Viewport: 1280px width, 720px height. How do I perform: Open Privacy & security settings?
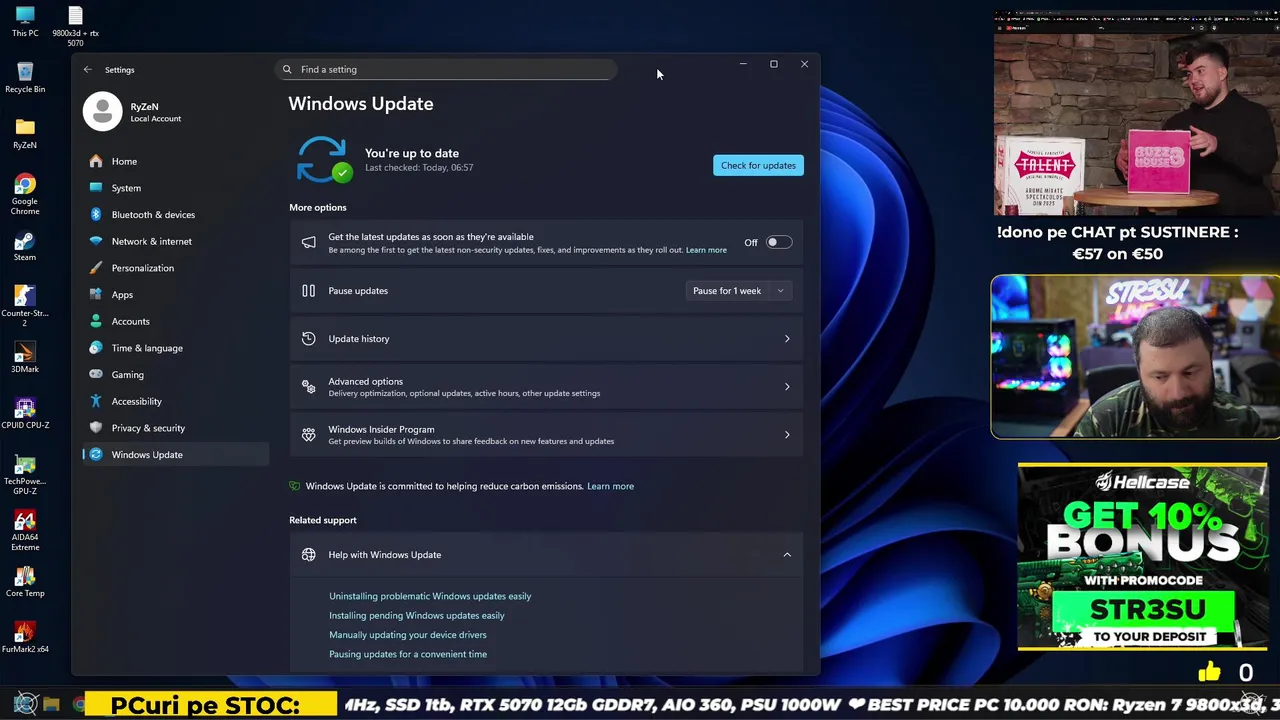(176, 428)
